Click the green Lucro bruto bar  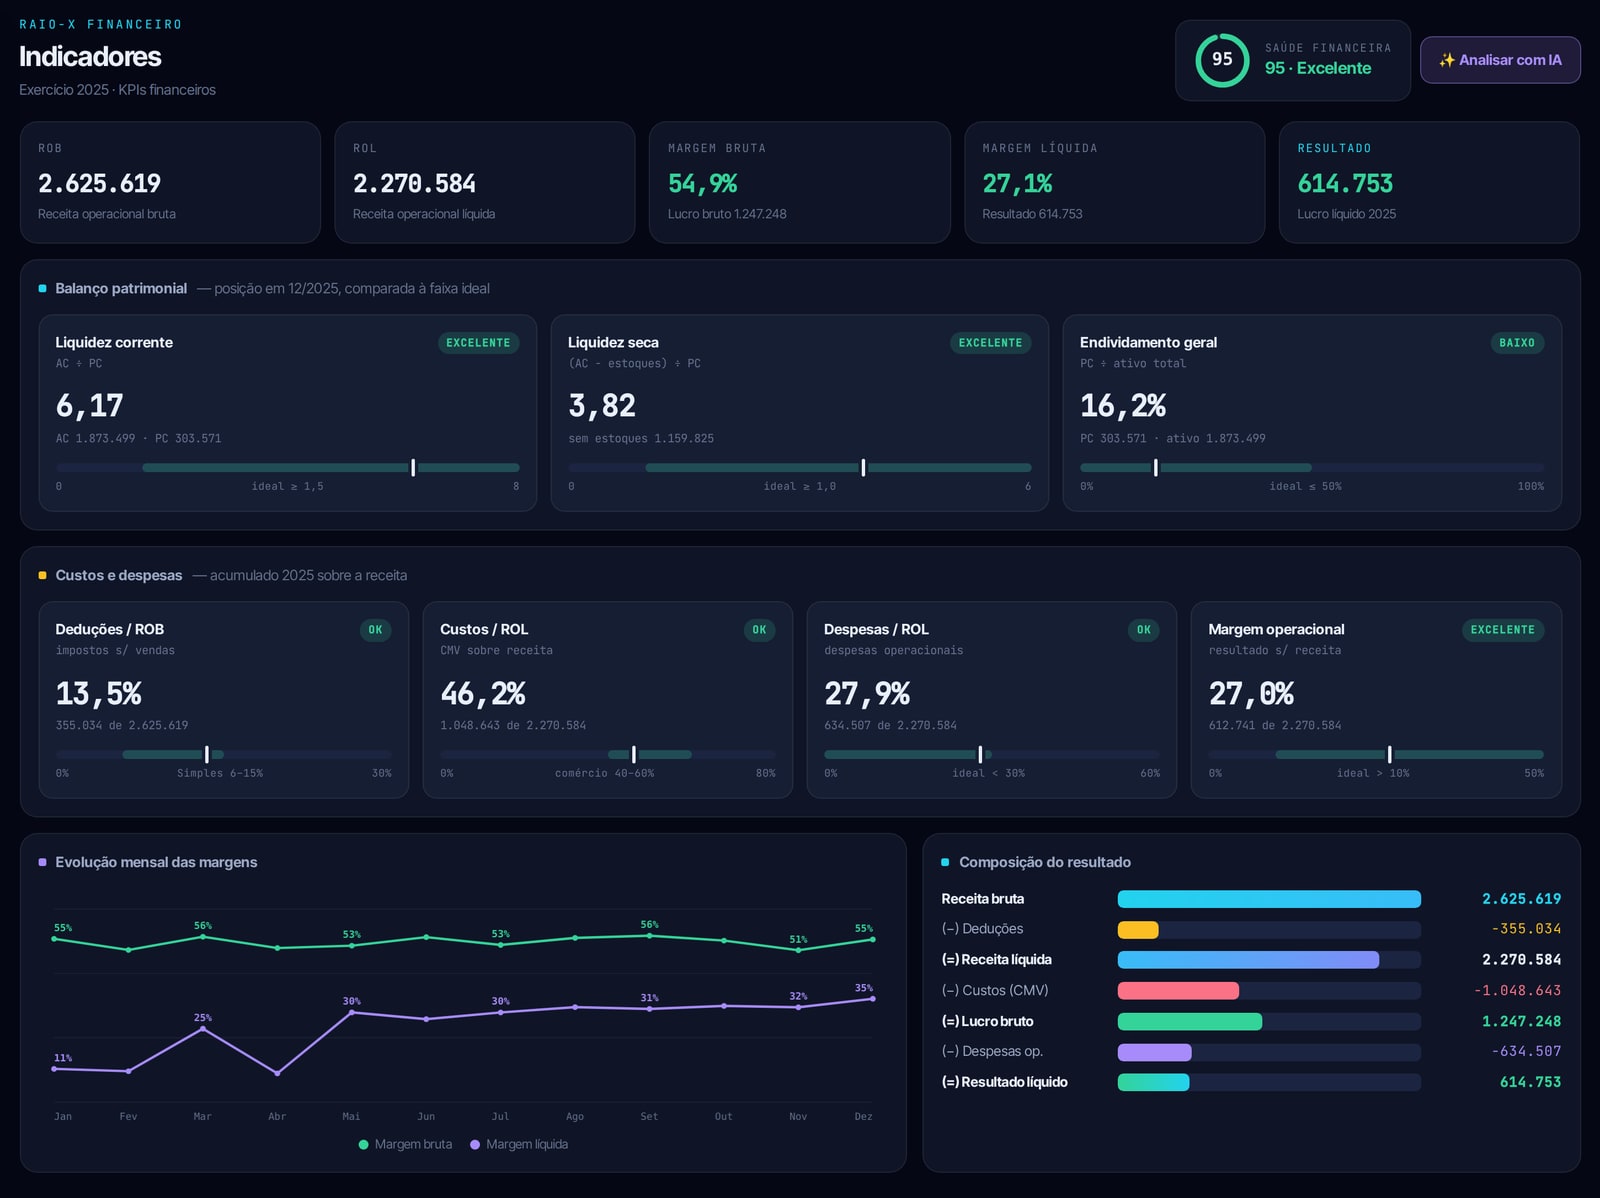tap(1190, 1022)
